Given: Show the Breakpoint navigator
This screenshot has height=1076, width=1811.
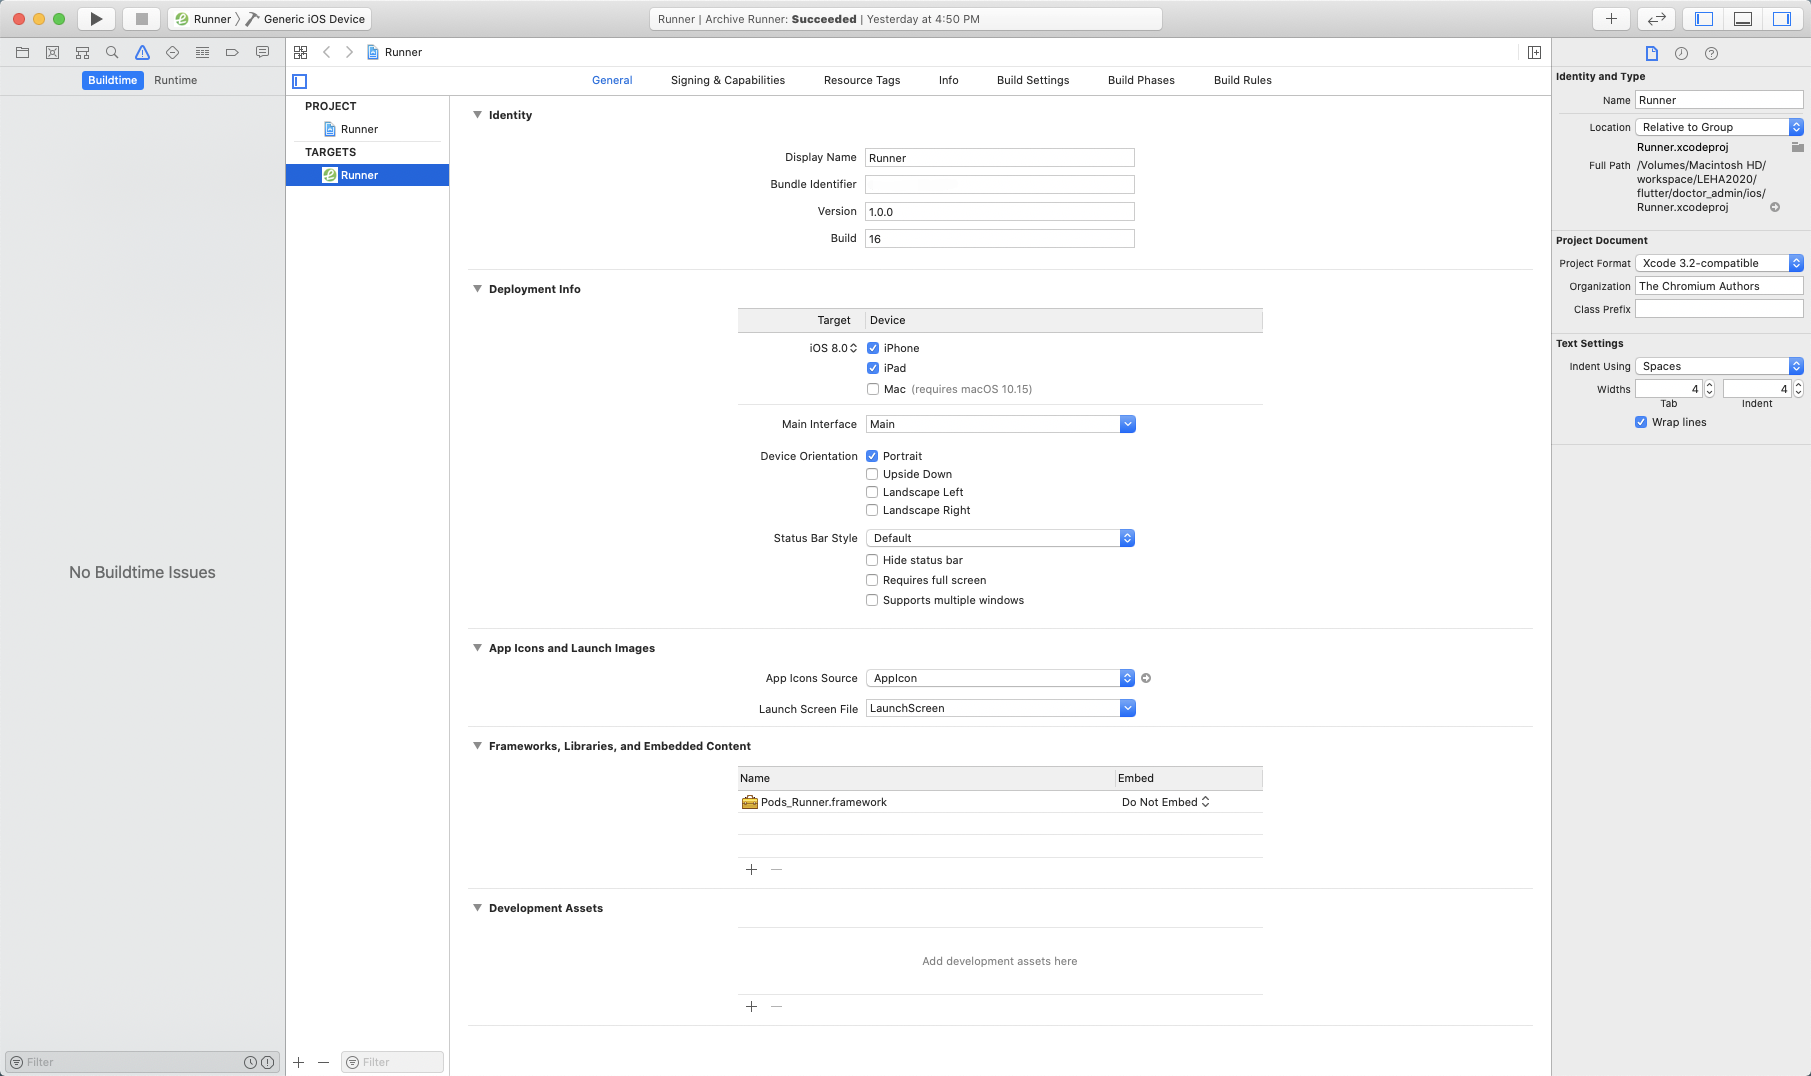Looking at the screenshot, I should point(232,52).
